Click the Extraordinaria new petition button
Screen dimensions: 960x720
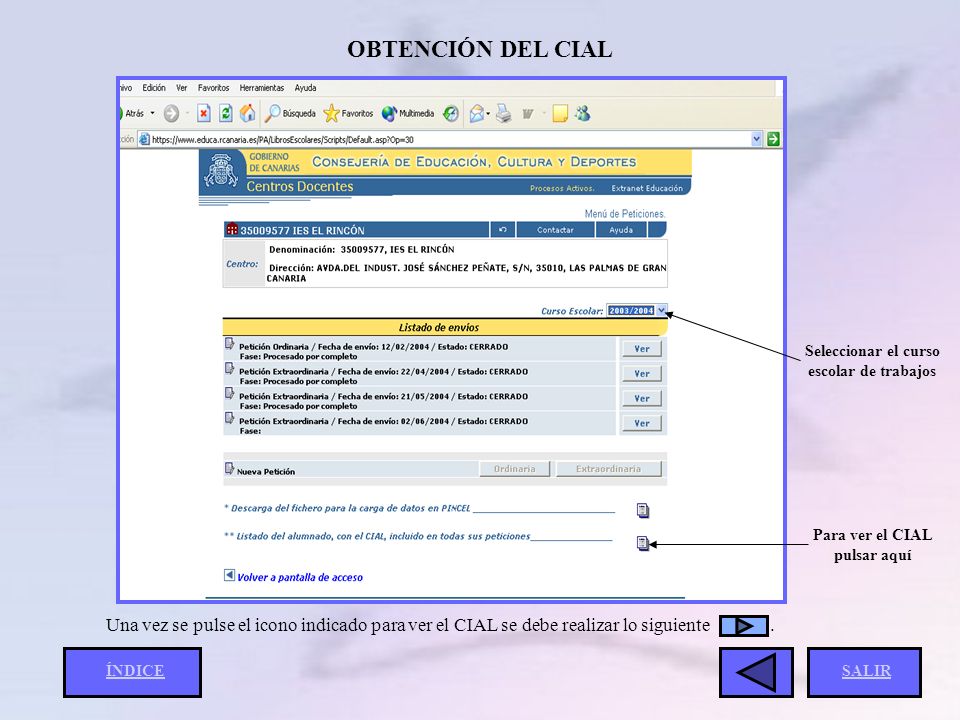point(609,469)
